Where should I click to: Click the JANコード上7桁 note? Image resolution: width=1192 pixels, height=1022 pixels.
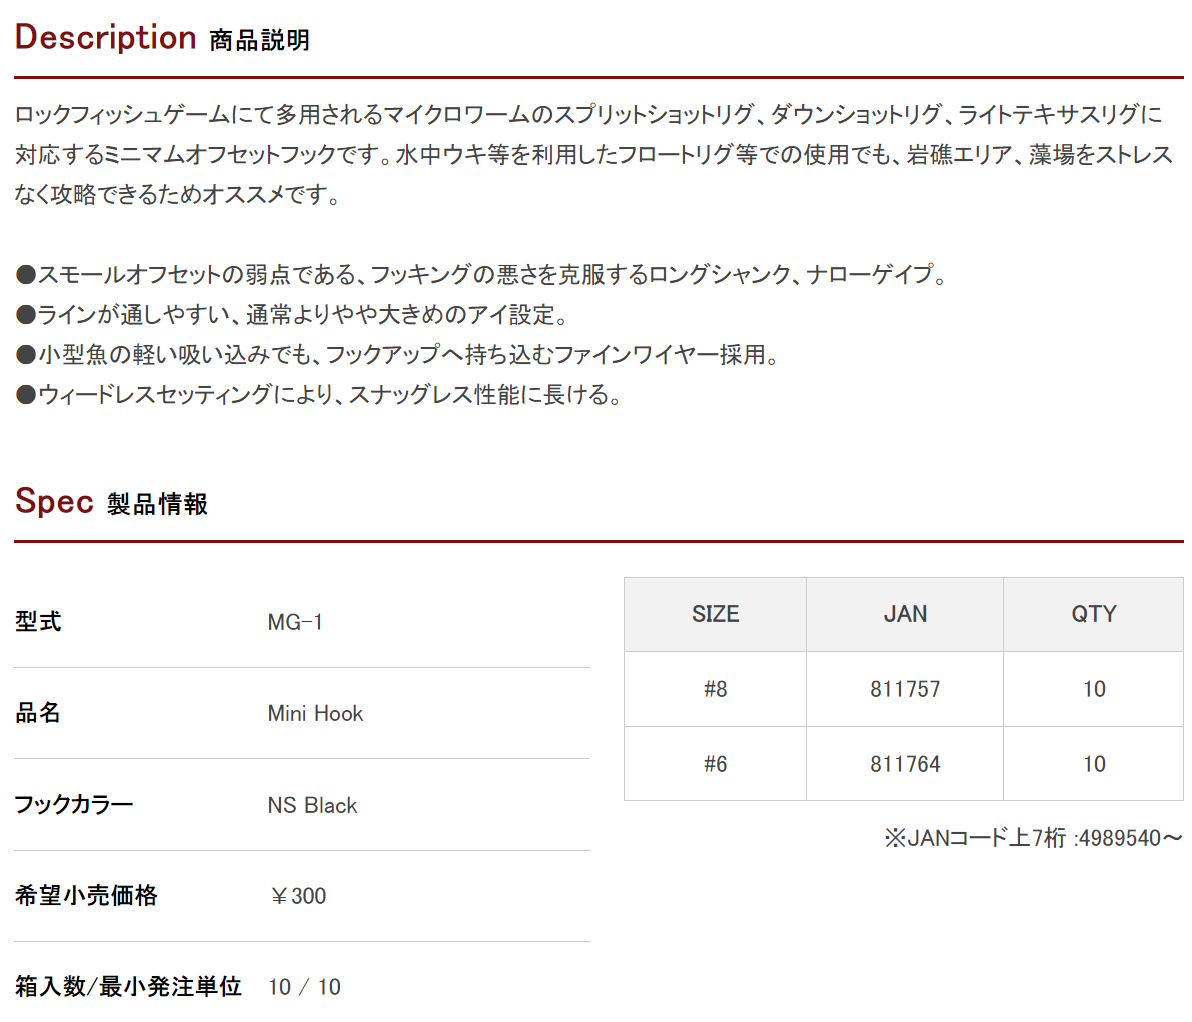click(x=1033, y=838)
